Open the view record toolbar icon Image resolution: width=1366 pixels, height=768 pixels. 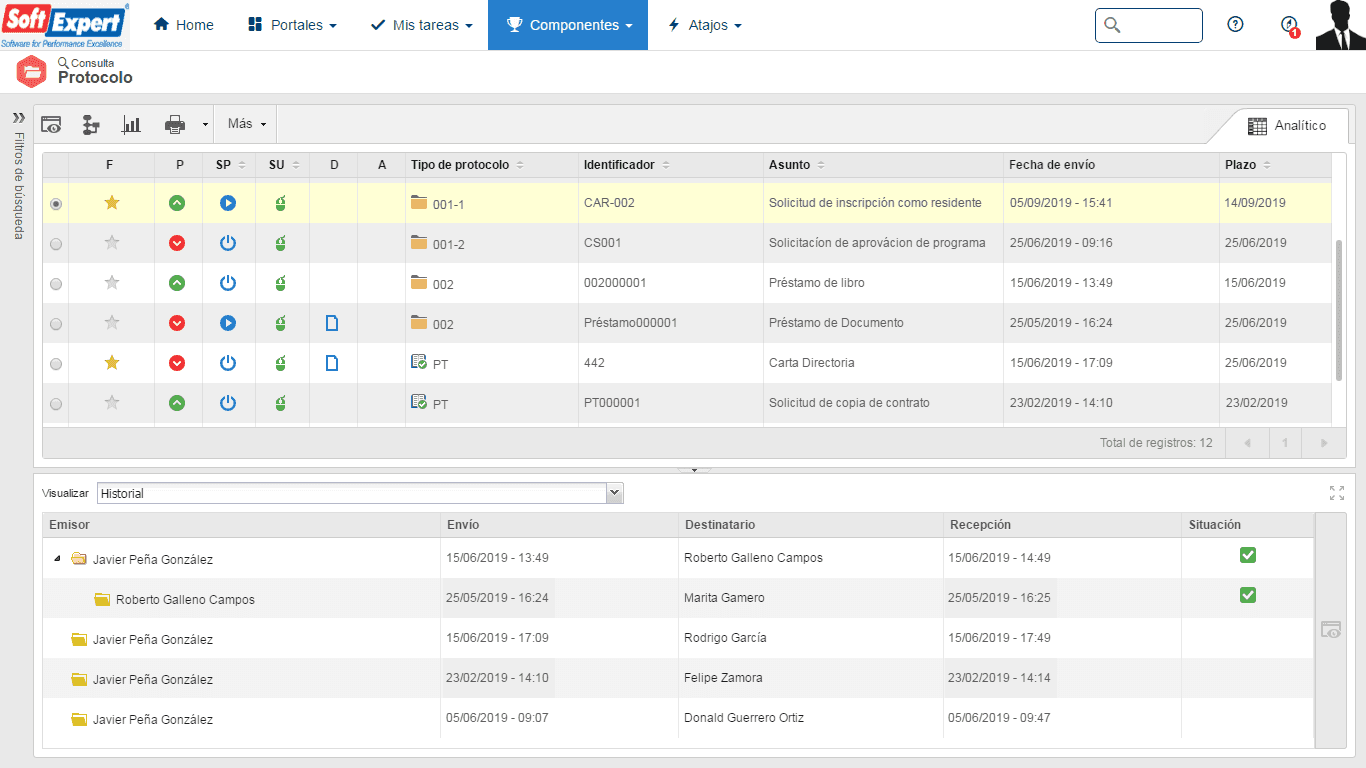[51, 125]
